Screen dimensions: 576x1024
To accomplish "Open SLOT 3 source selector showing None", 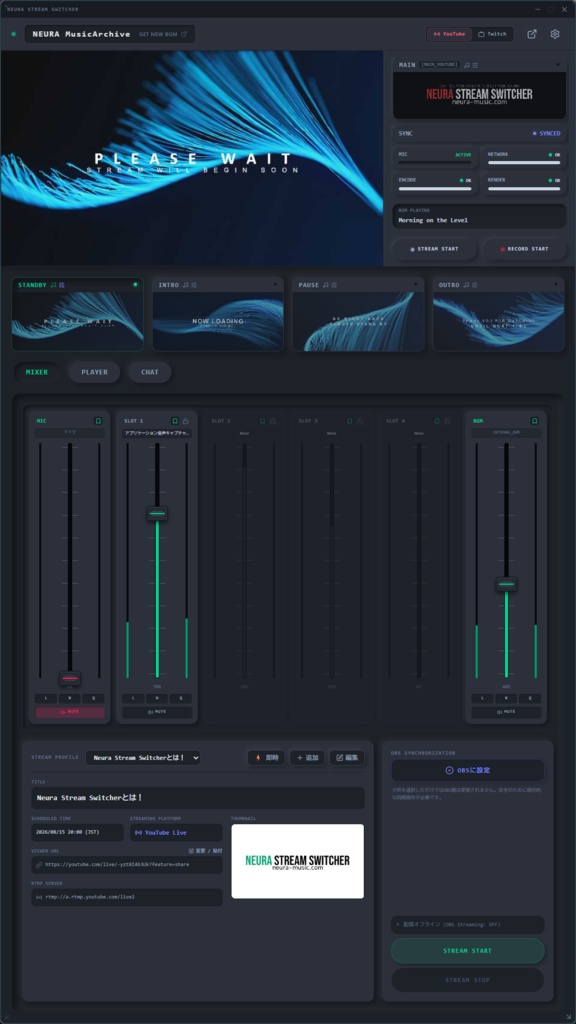I will point(331,433).
